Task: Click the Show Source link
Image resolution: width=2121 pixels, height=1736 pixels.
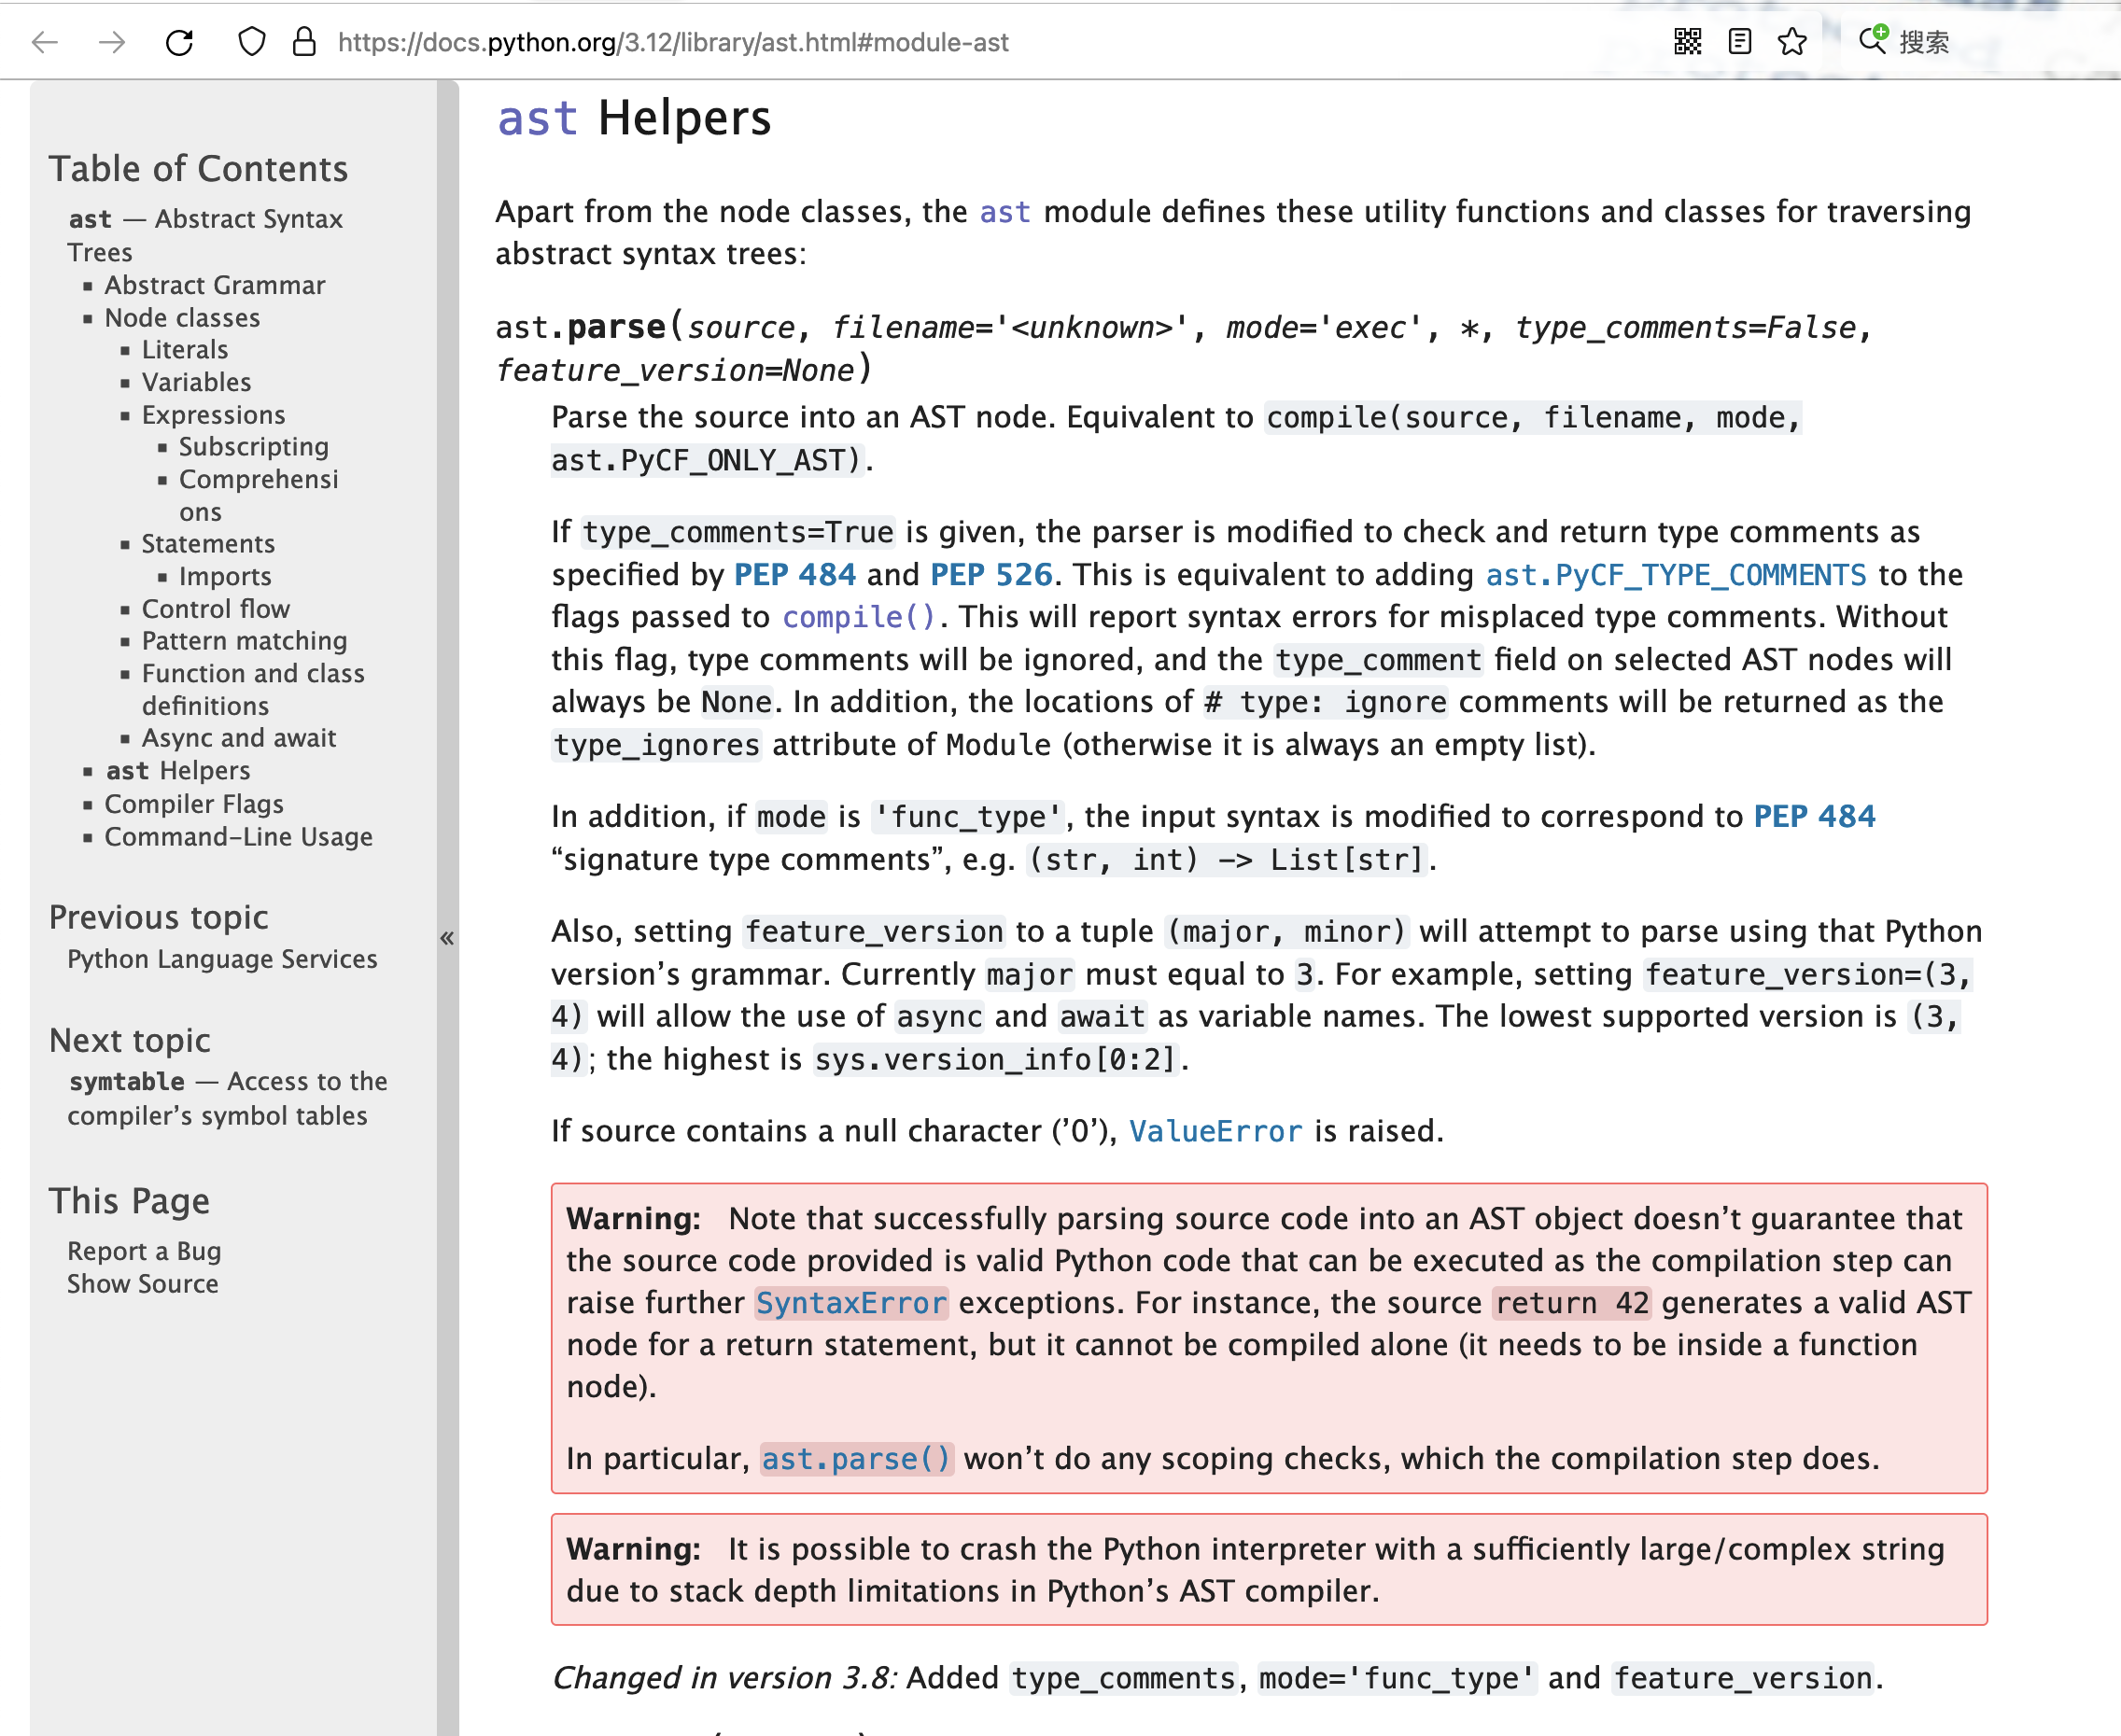Action: (141, 1281)
